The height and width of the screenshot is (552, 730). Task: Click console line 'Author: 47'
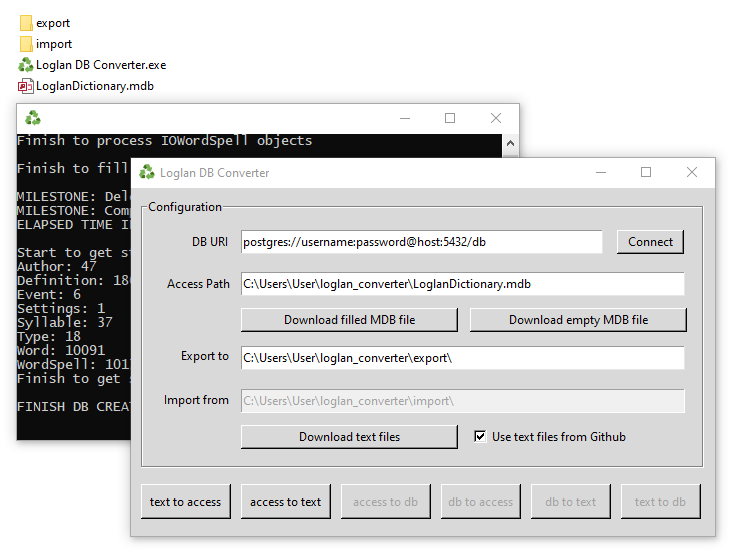(57, 266)
